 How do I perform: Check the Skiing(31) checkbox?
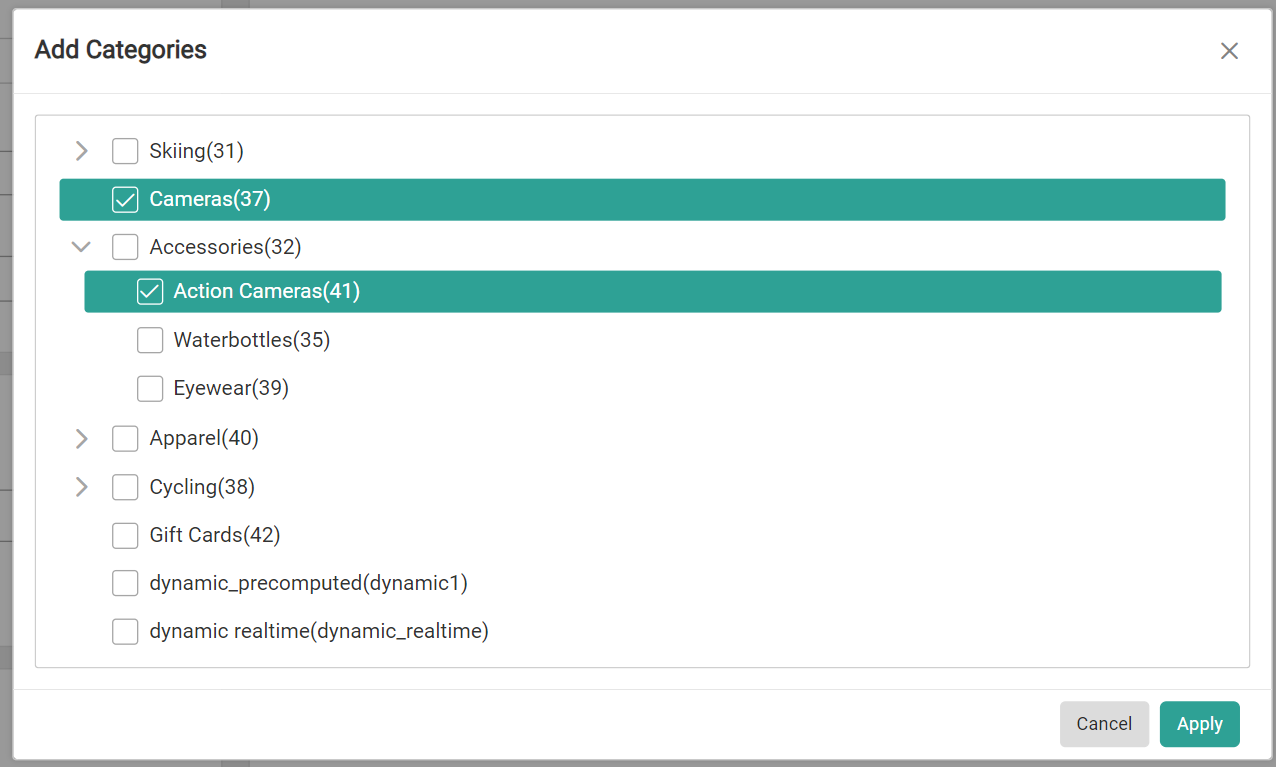point(124,150)
